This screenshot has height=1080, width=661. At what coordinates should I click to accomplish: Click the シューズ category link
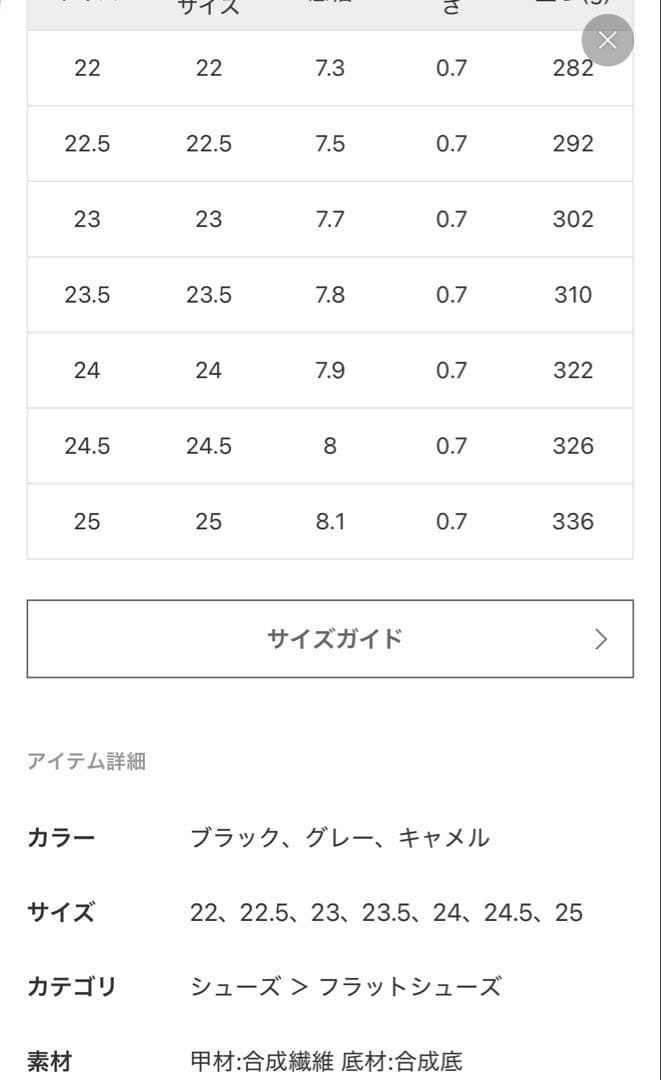tap(235, 987)
